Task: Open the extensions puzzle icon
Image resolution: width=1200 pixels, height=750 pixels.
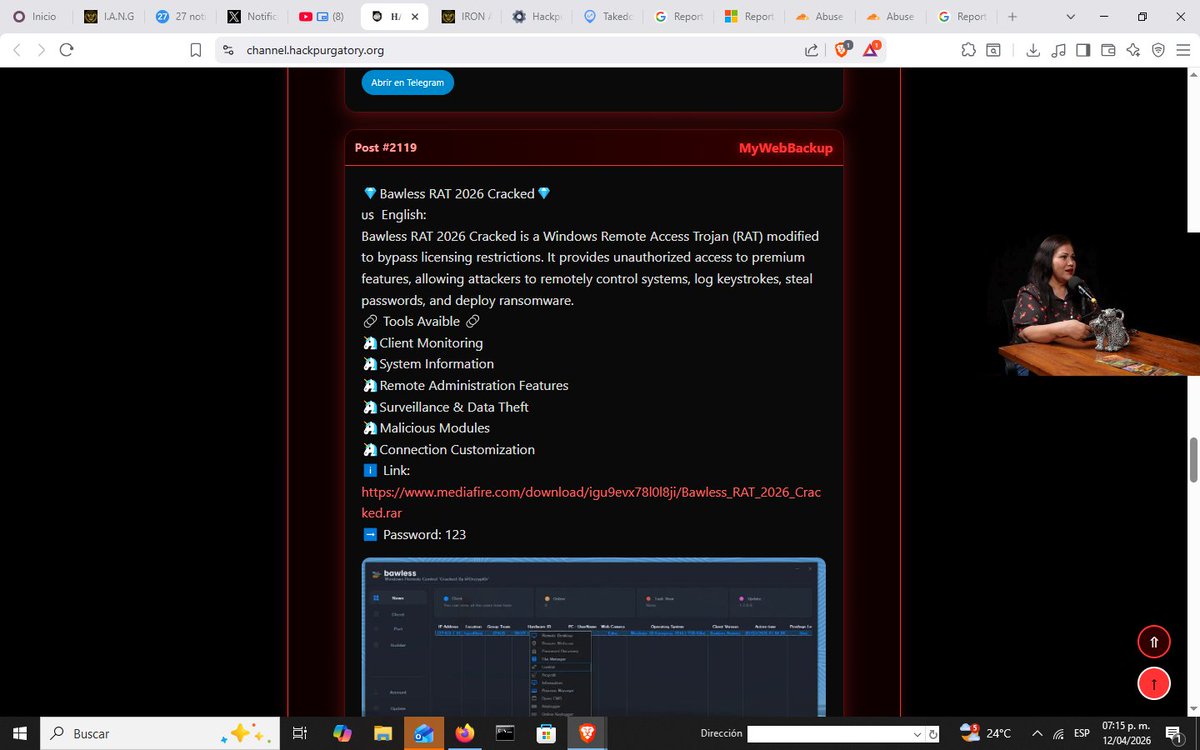Action: tap(967, 50)
